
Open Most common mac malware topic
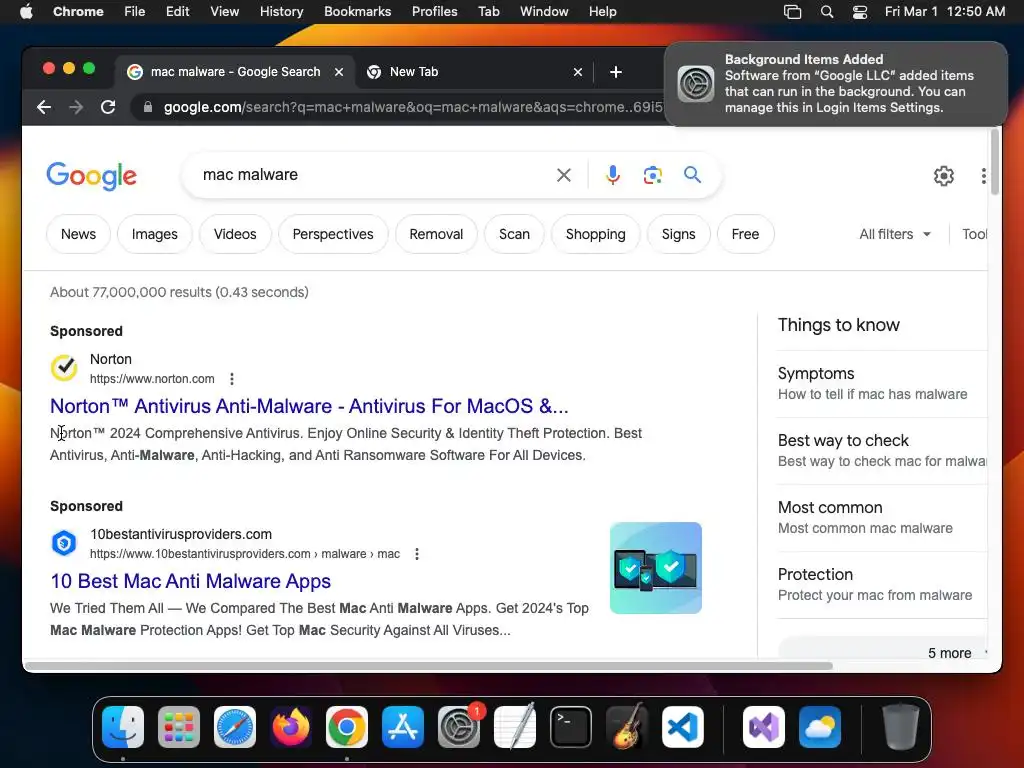881,517
